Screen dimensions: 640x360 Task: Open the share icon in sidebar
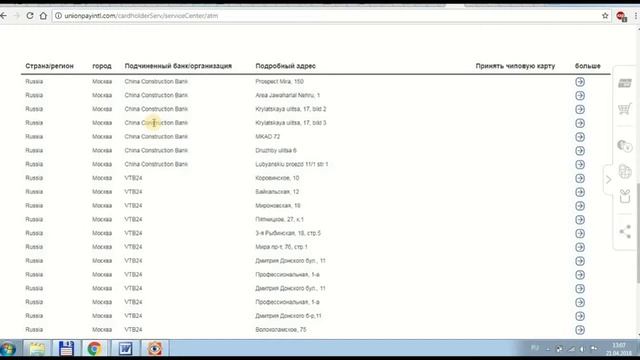click(x=625, y=231)
